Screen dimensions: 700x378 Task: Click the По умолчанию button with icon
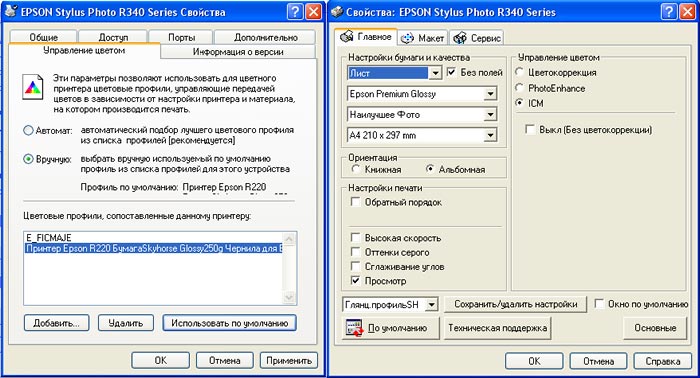pos(391,328)
